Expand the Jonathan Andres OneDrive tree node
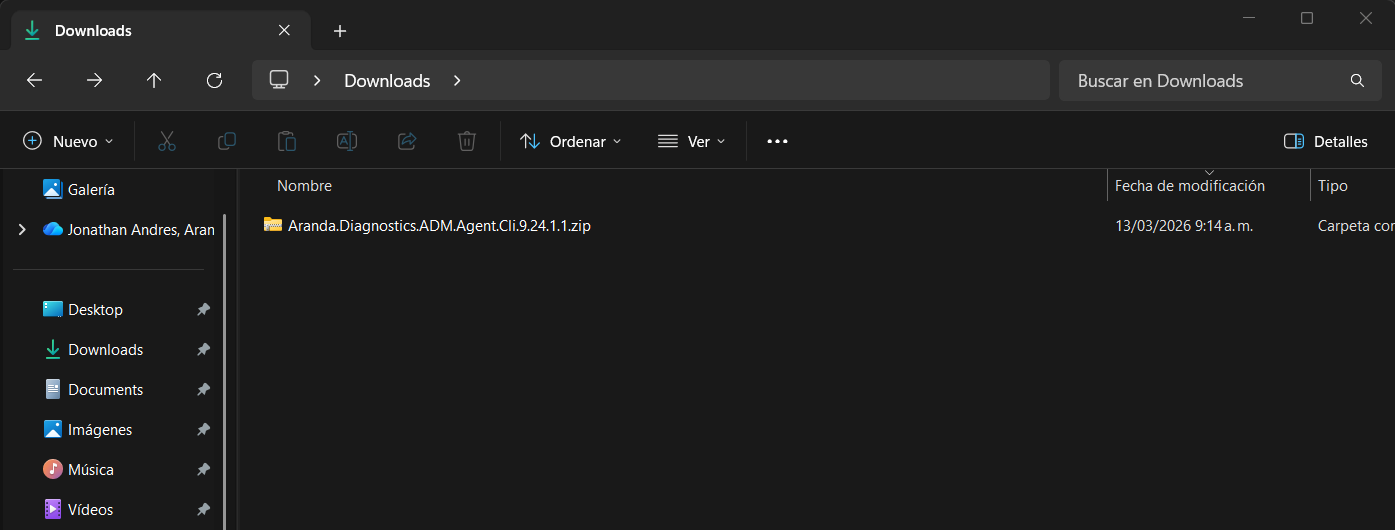 22,230
